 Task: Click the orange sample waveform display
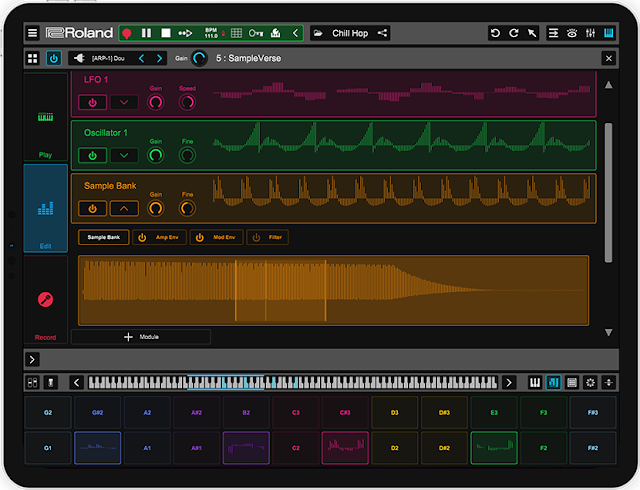click(333, 291)
